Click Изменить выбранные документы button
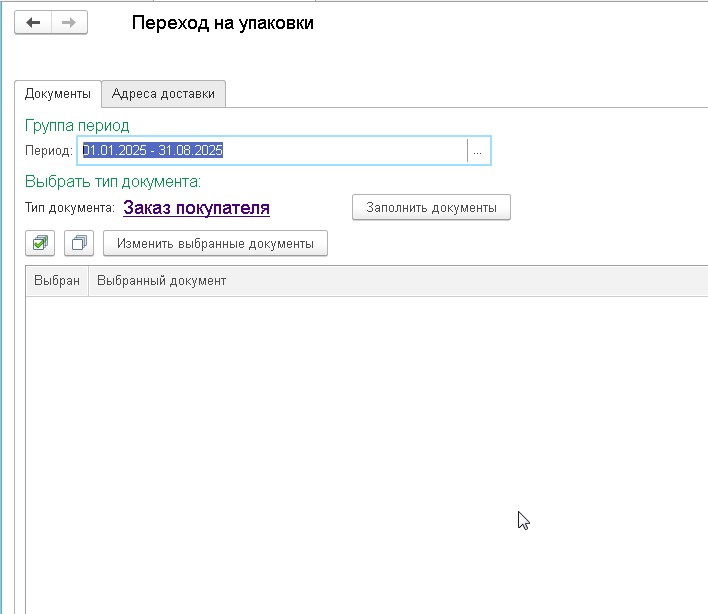This screenshot has height=614, width=708. pos(215,243)
